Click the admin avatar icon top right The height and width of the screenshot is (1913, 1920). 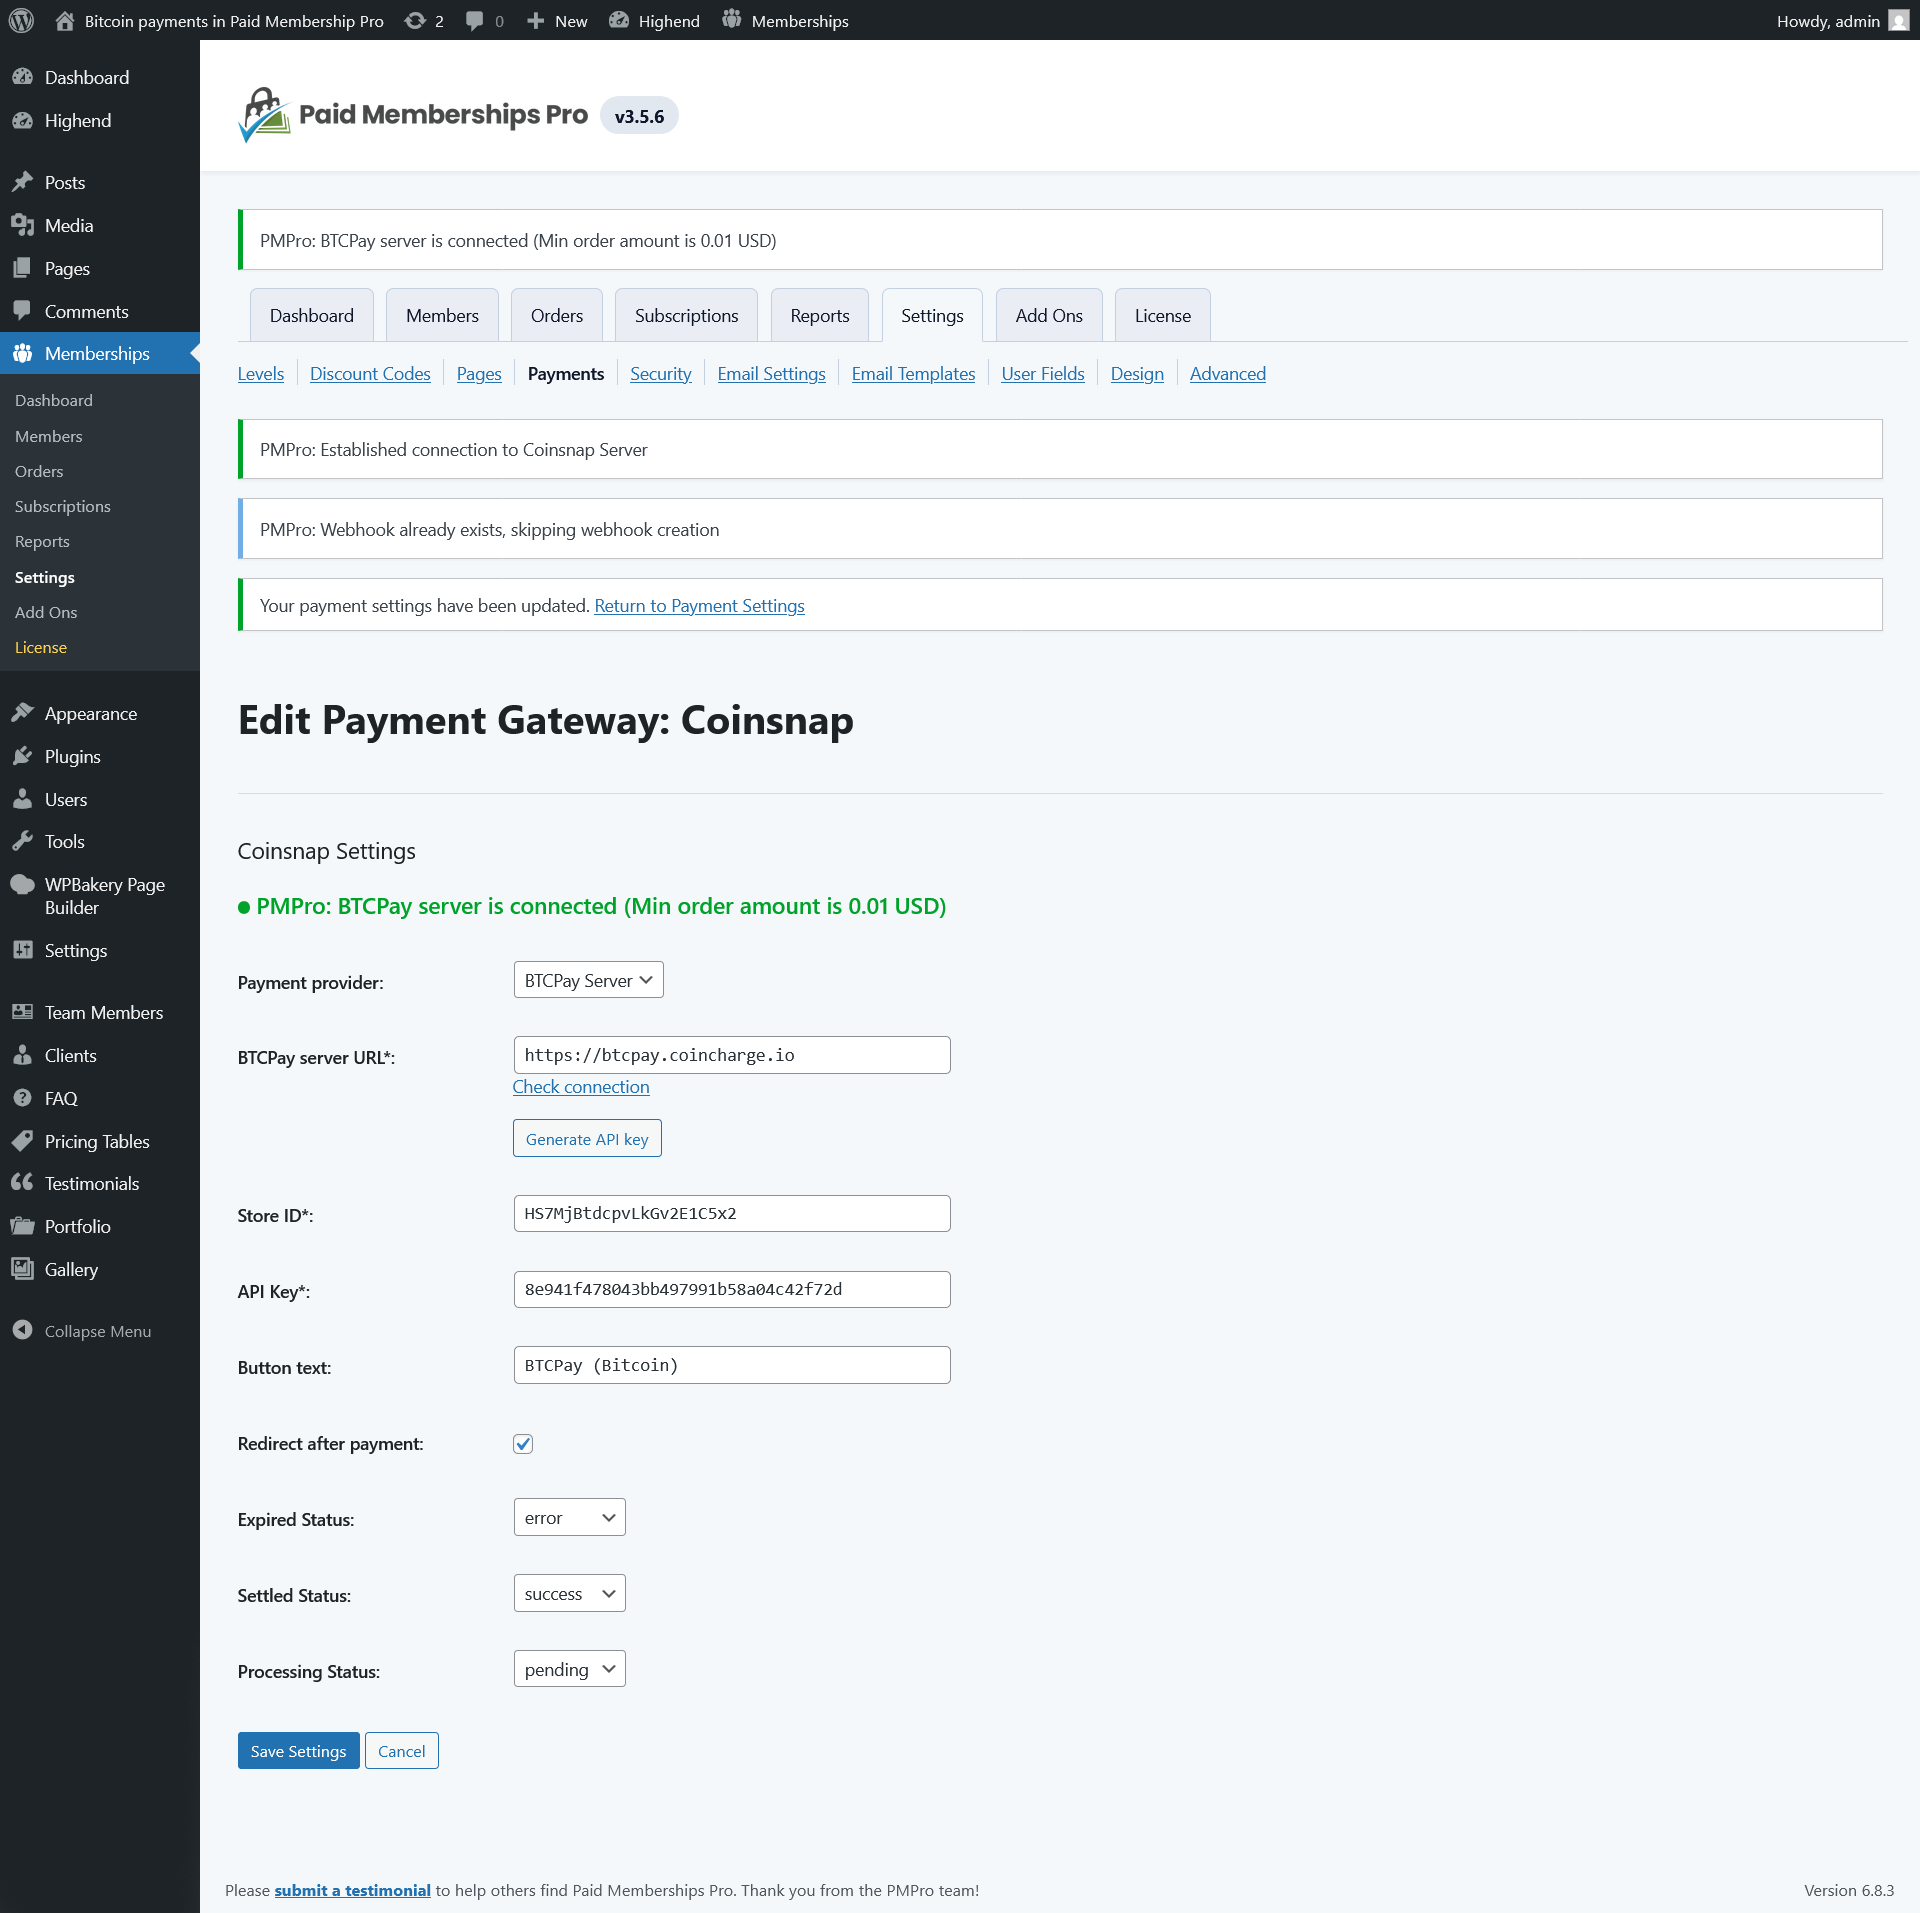tap(1898, 20)
